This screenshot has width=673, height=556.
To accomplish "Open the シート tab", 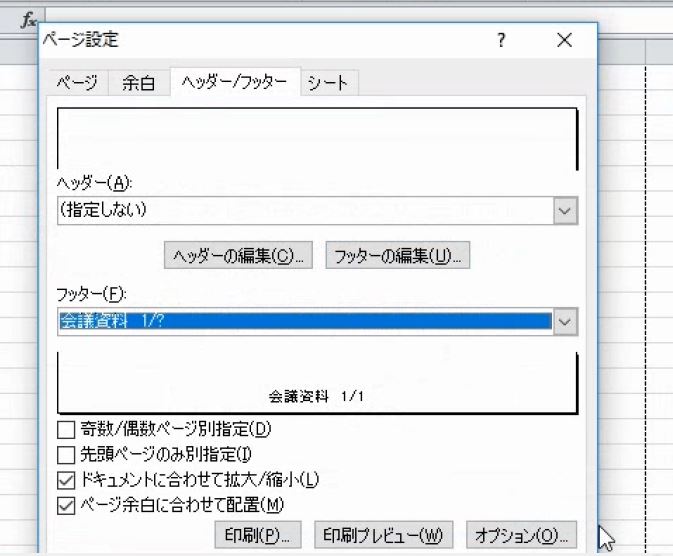I will coord(328,82).
